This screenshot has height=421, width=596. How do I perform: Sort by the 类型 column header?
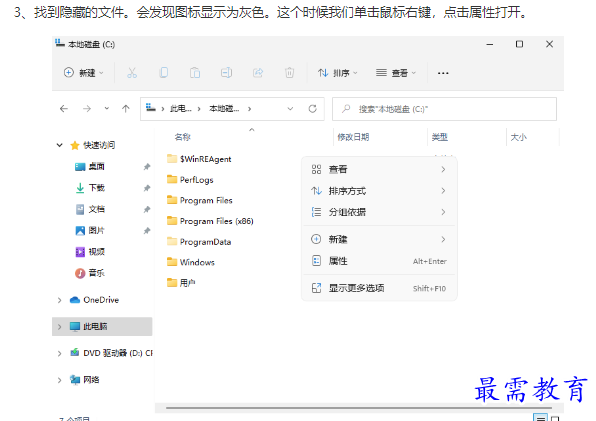point(440,137)
